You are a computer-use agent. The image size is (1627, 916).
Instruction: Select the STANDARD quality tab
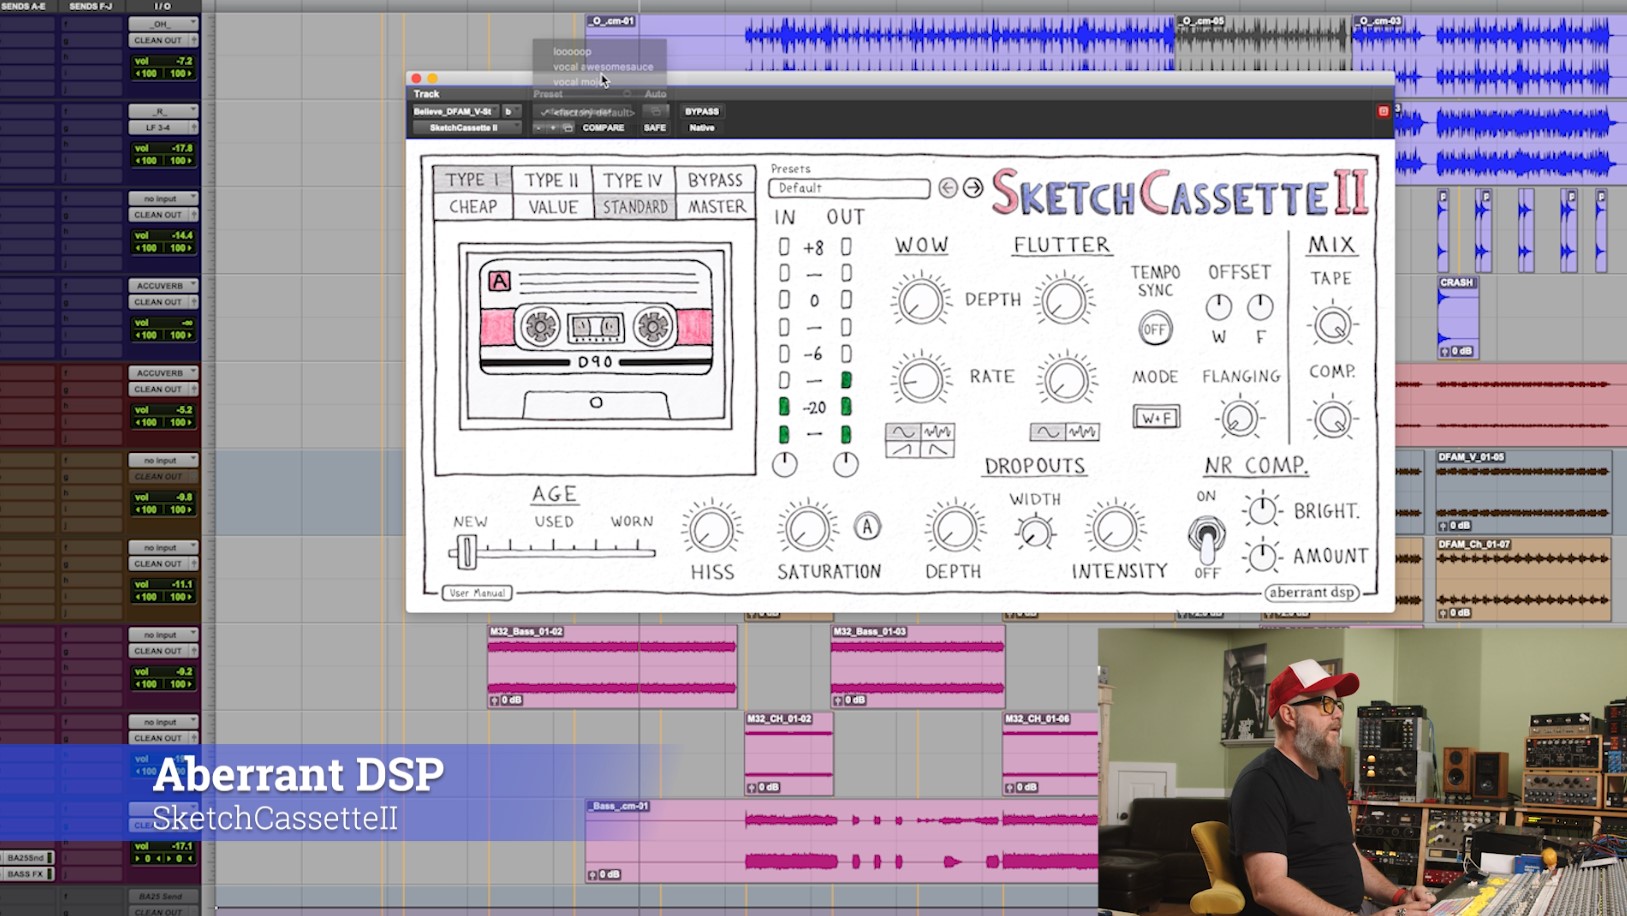coord(634,207)
